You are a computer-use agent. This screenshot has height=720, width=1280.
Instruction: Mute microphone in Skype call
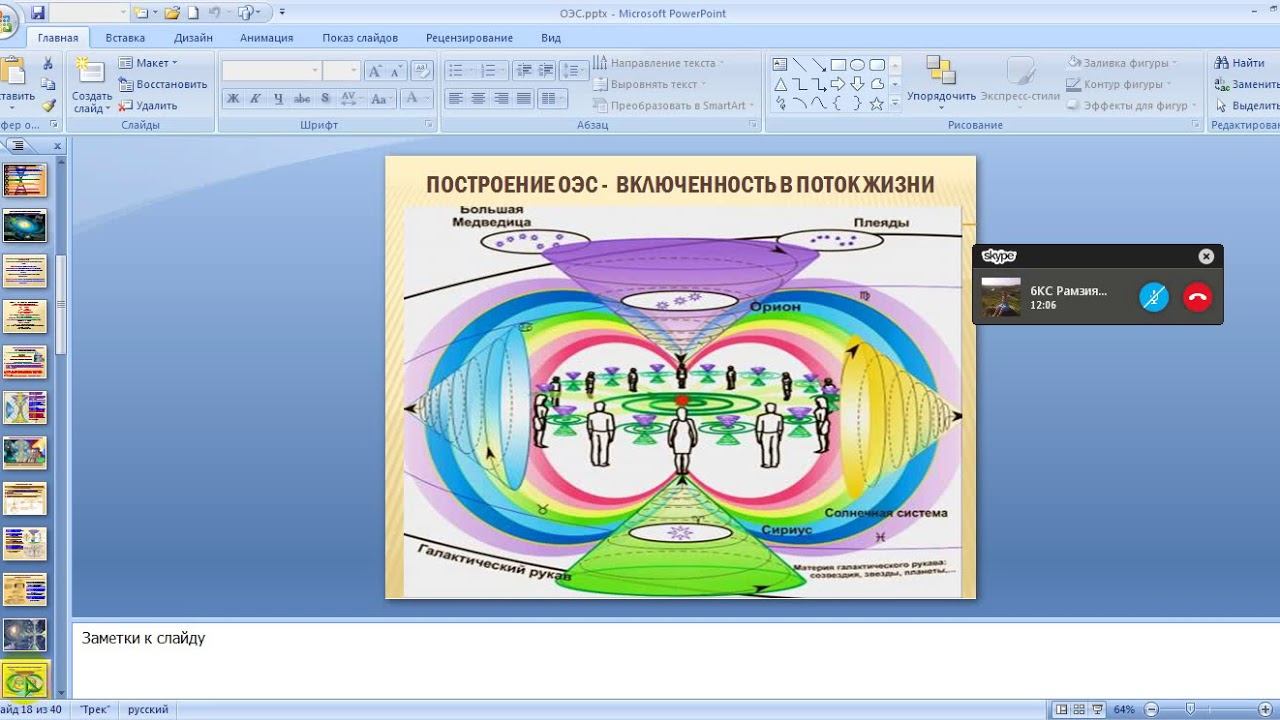click(x=1154, y=297)
